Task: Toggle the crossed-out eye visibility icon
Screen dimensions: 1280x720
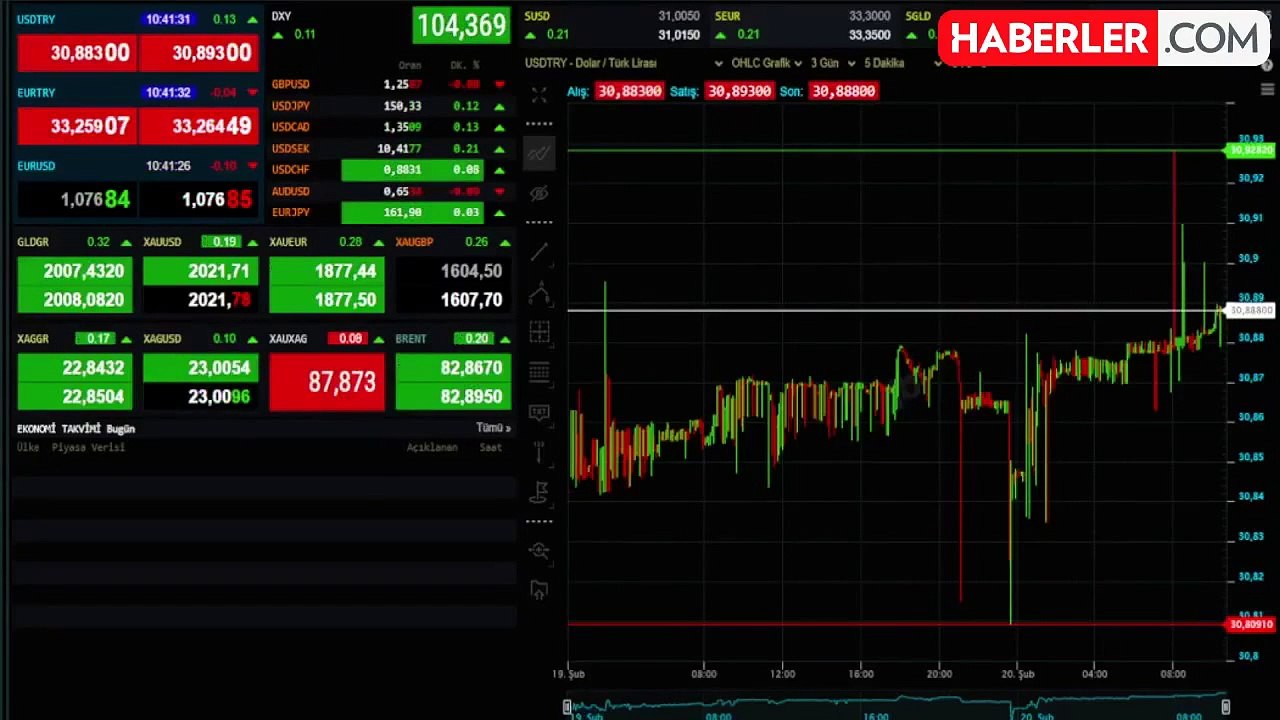Action: click(x=539, y=193)
